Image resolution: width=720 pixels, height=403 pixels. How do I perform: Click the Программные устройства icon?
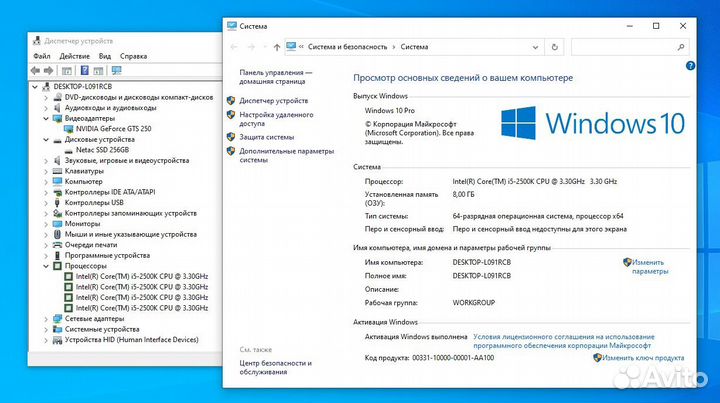click(x=57, y=256)
